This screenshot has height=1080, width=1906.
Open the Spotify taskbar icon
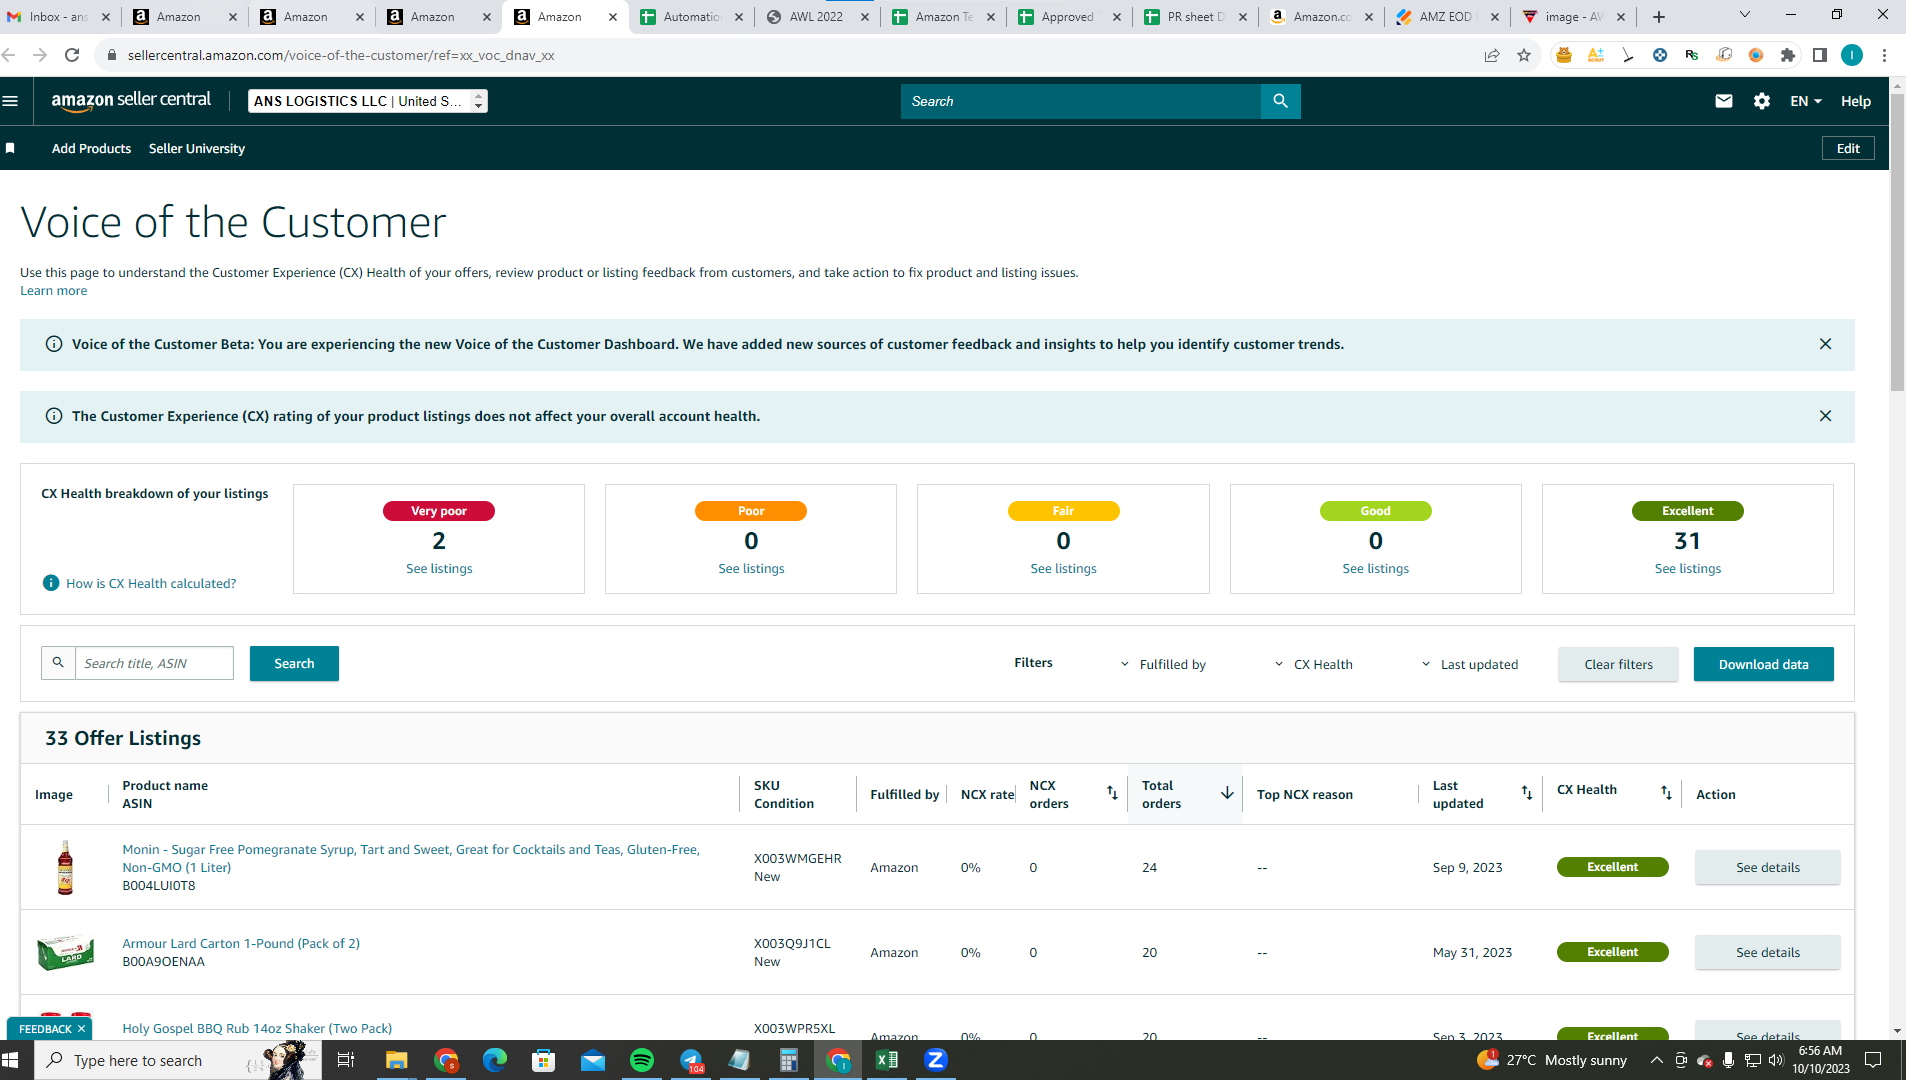(x=642, y=1060)
